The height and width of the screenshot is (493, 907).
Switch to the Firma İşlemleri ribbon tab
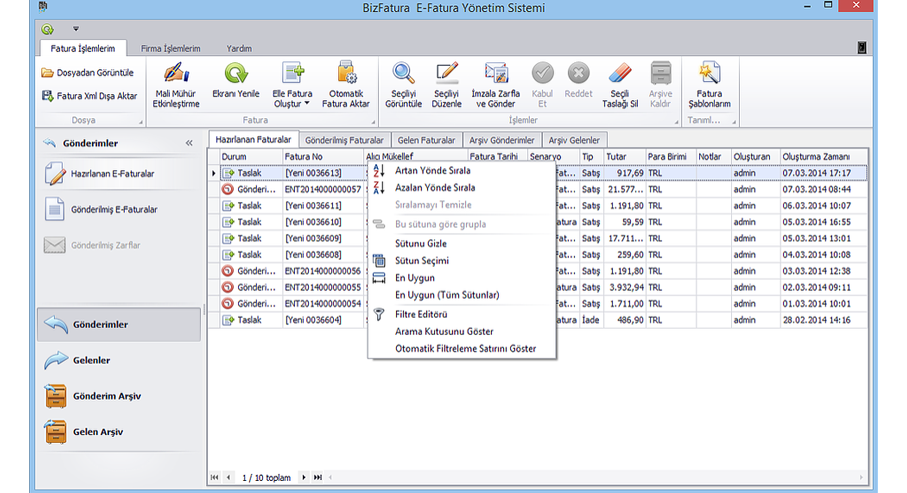coord(170,48)
